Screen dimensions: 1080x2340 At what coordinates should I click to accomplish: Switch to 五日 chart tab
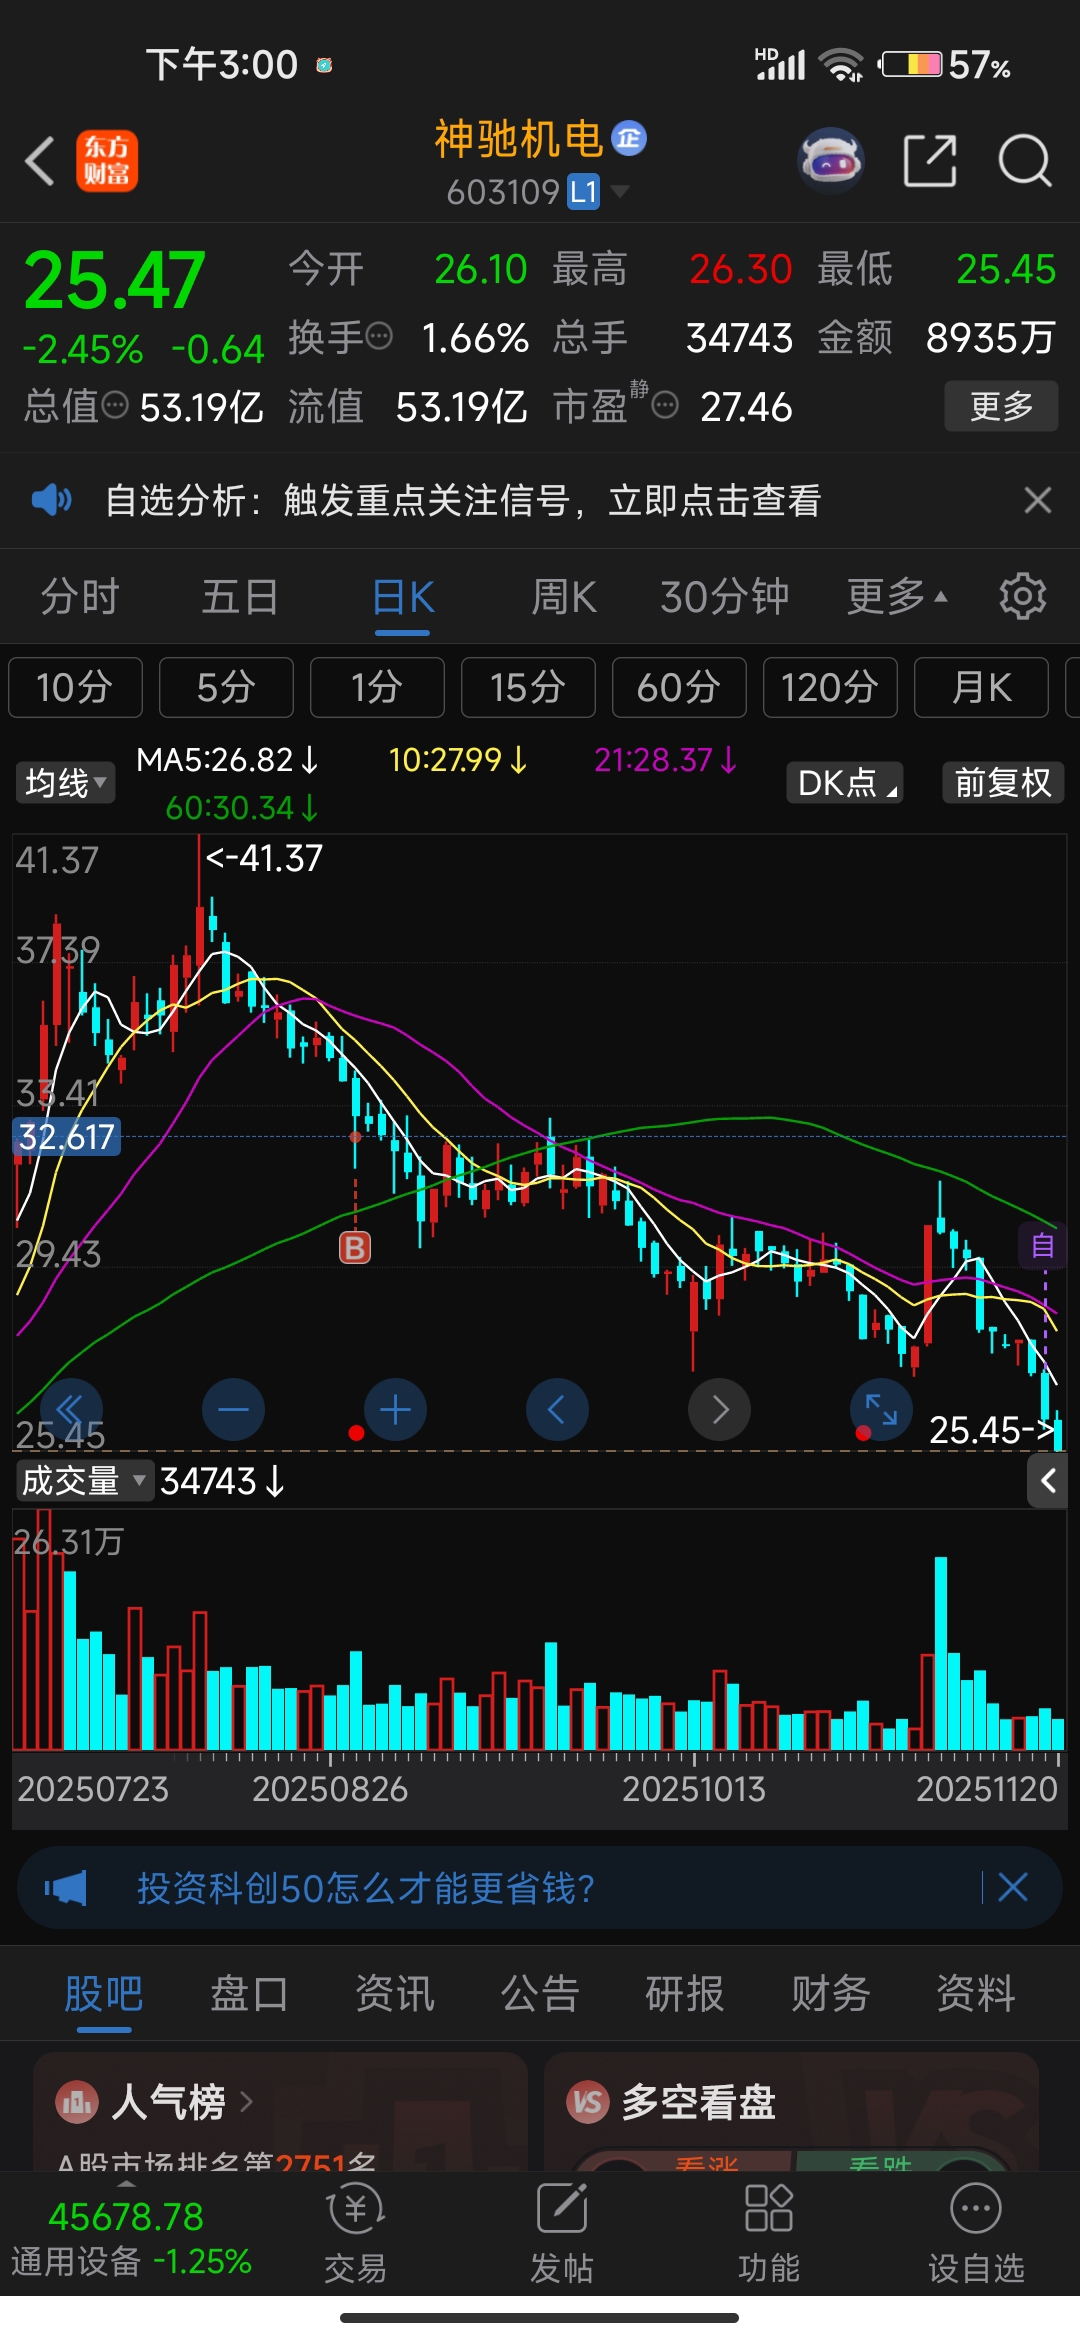tap(240, 597)
